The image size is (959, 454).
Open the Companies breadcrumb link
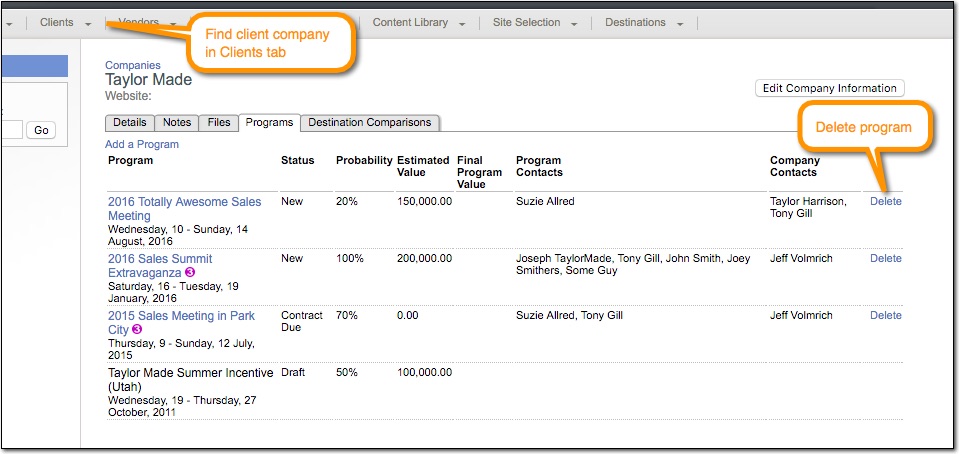(133, 65)
